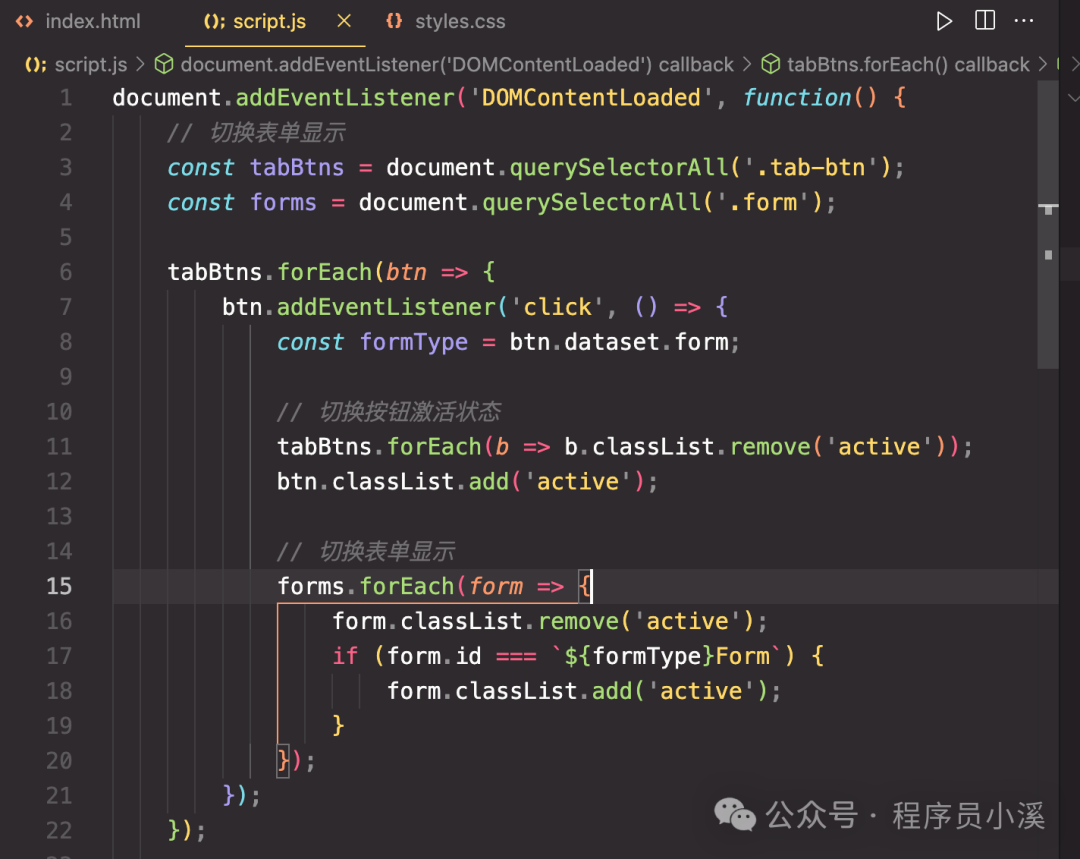Image resolution: width=1080 pixels, height=859 pixels.
Task: Expand the tabBtns.forEach() callback breadcrumb
Action: coord(908,65)
